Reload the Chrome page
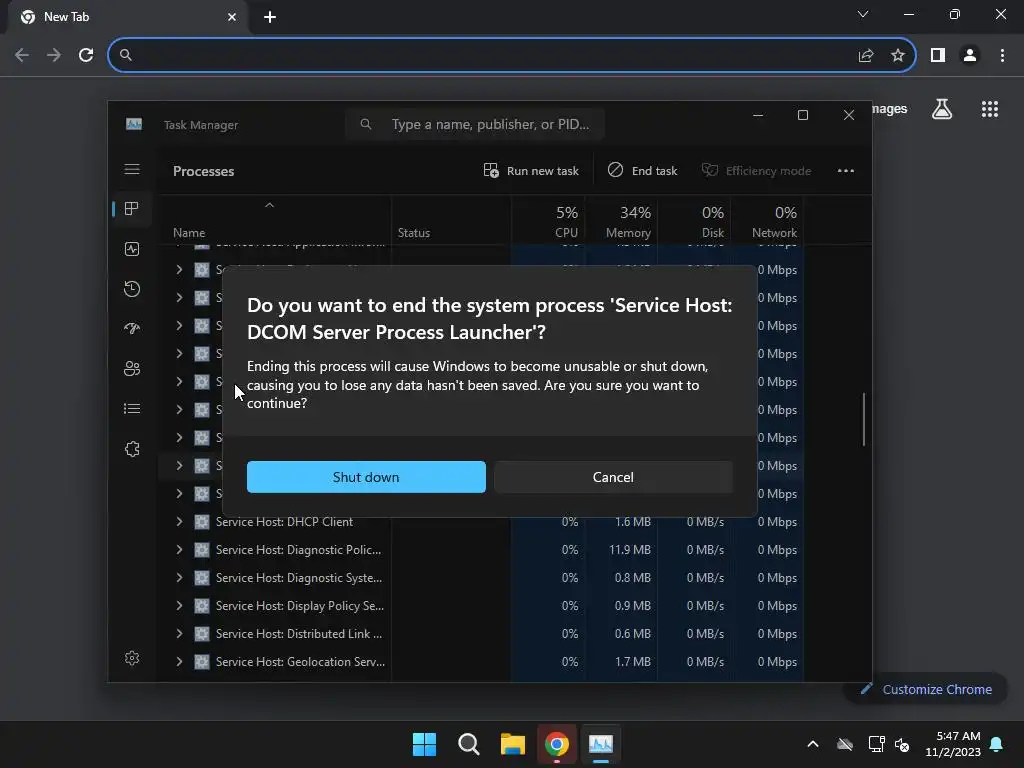Screen dimensions: 1024x768 (x=86, y=55)
